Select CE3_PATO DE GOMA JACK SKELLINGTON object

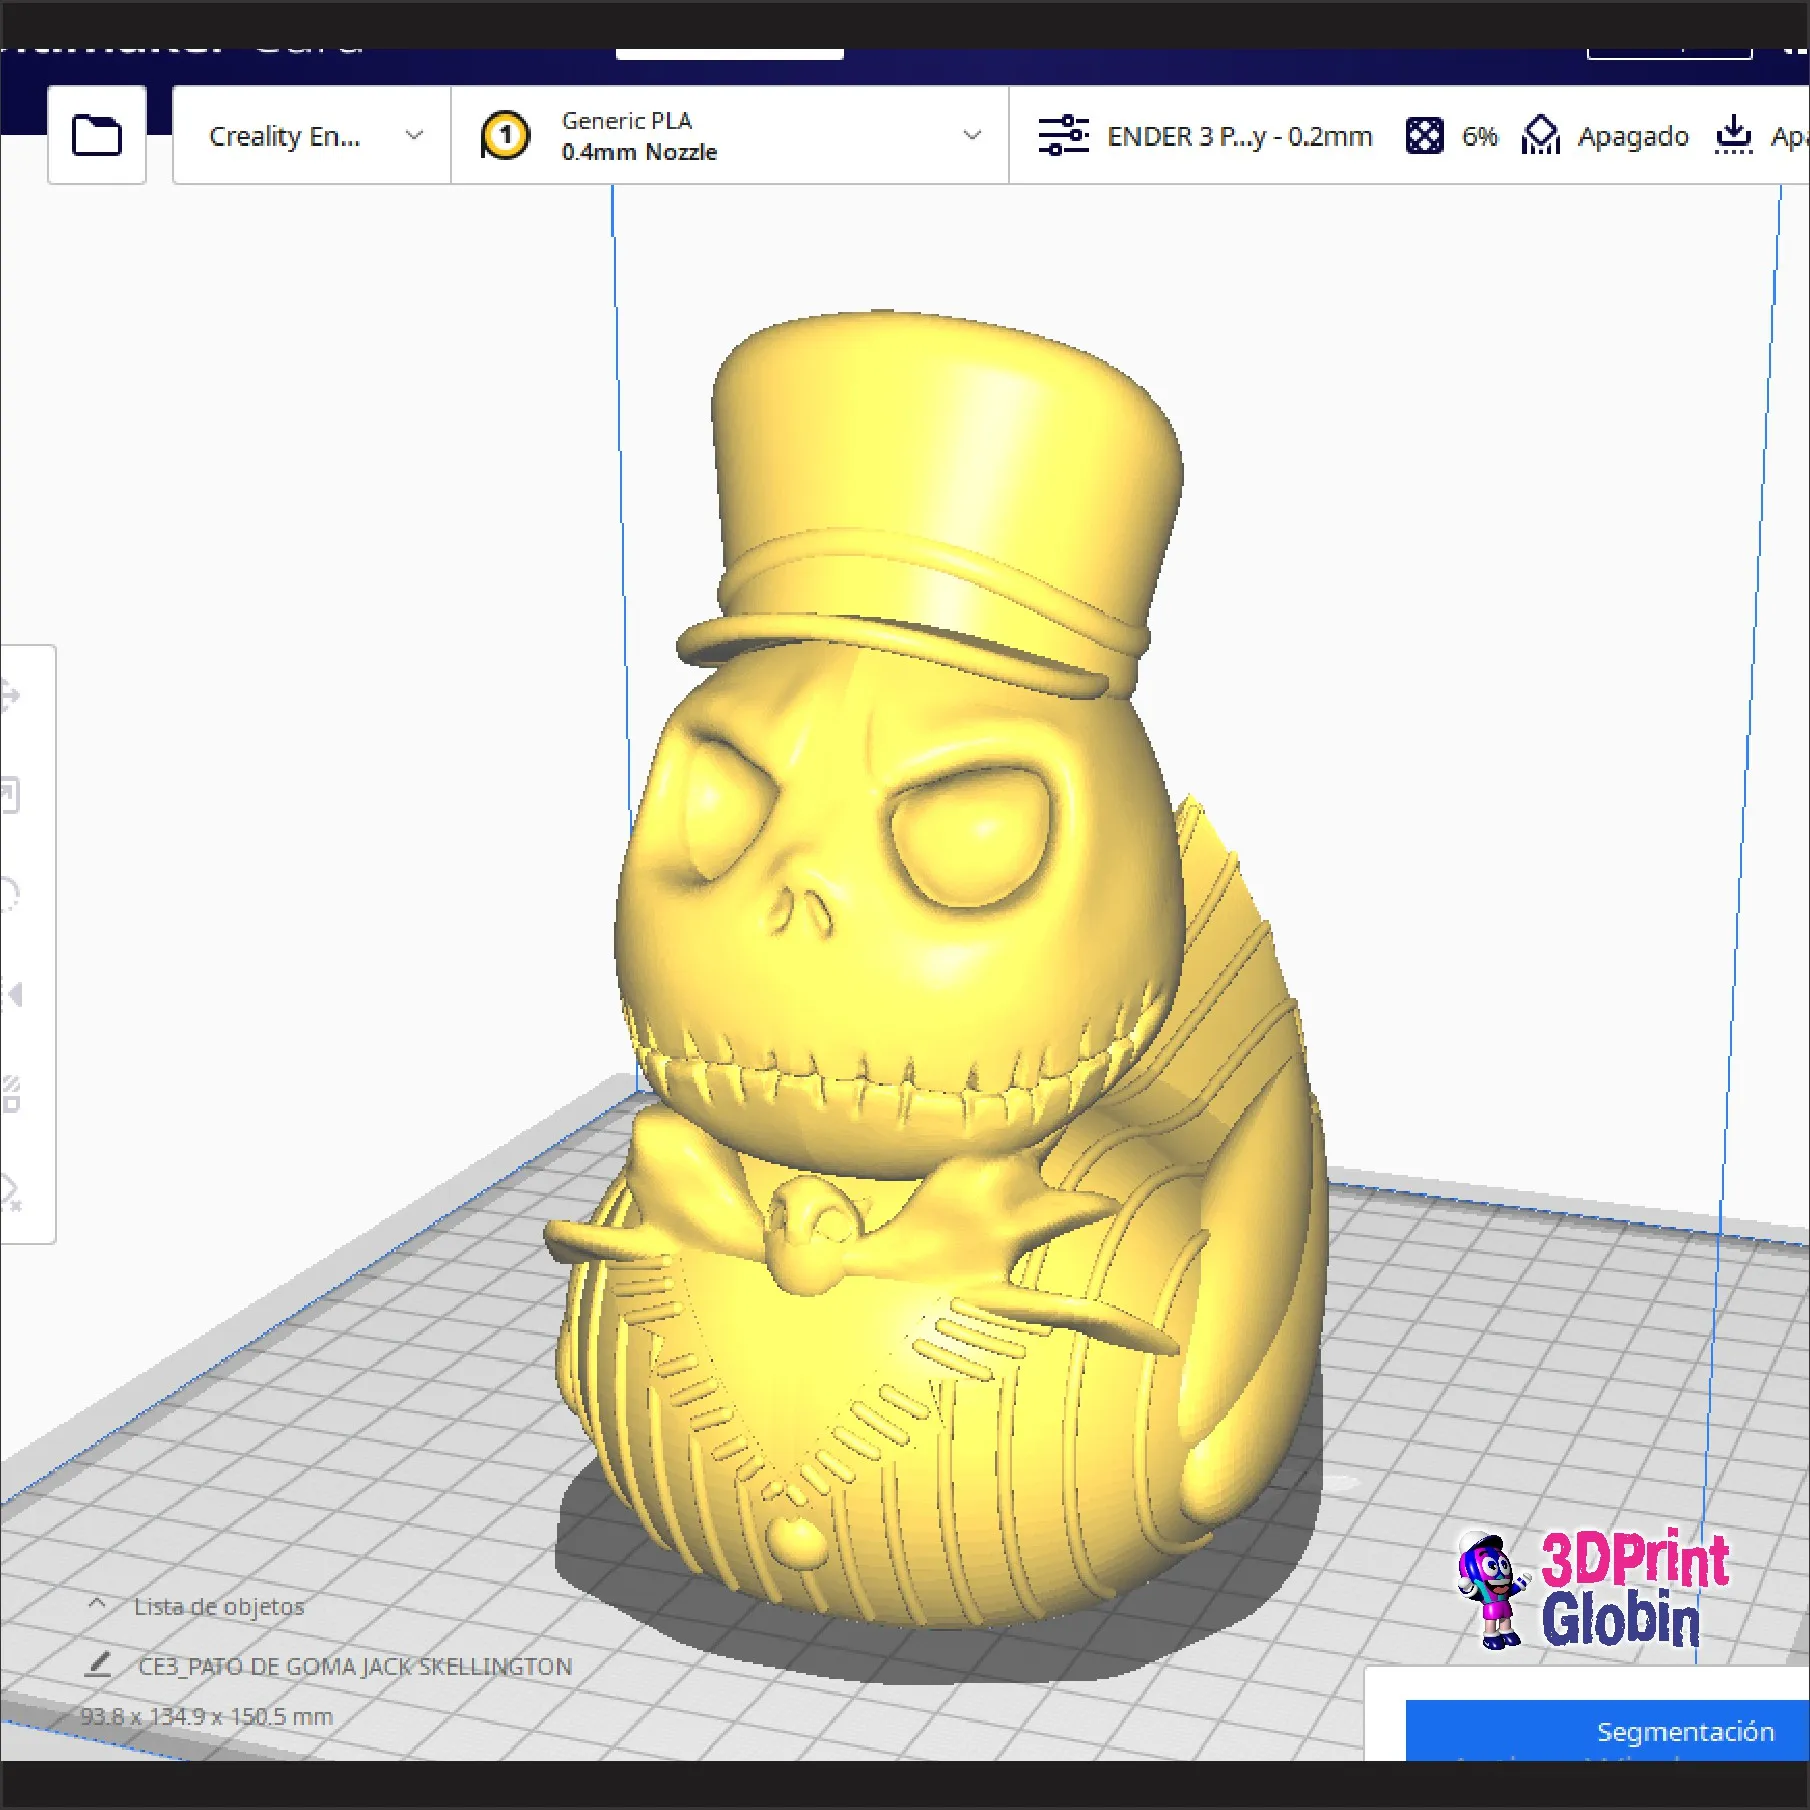coord(355,1665)
